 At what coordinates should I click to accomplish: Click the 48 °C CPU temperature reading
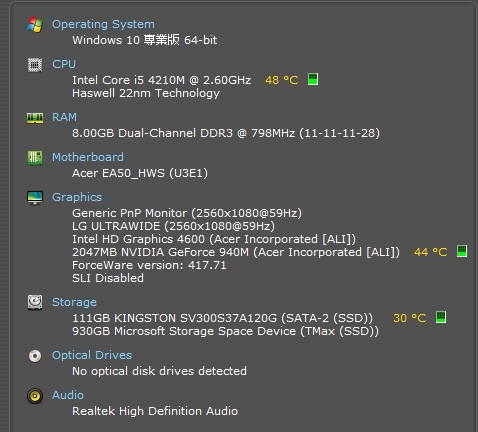coord(282,80)
